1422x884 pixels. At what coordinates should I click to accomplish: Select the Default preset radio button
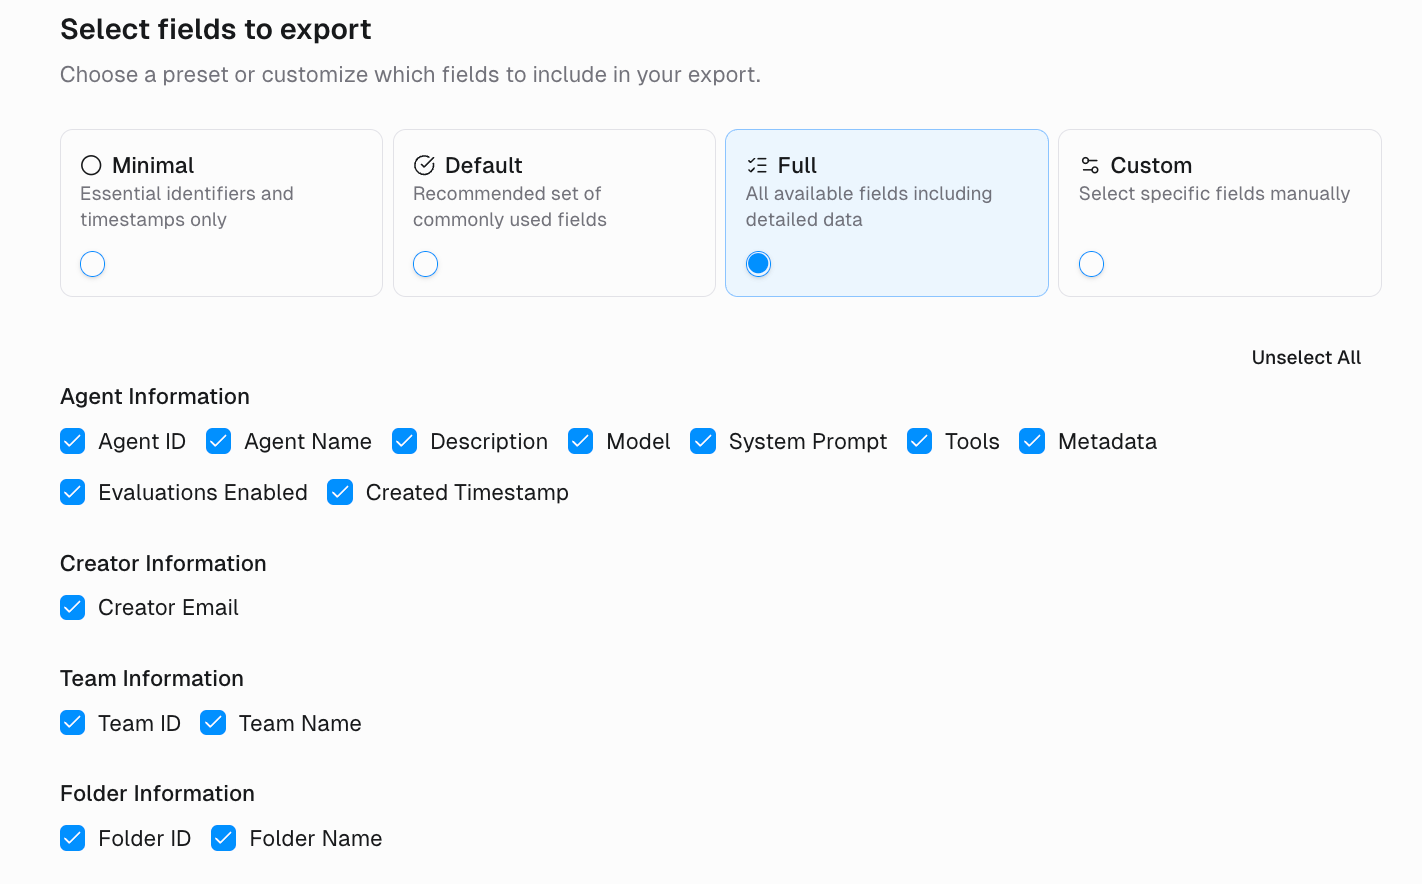pos(426,264)
